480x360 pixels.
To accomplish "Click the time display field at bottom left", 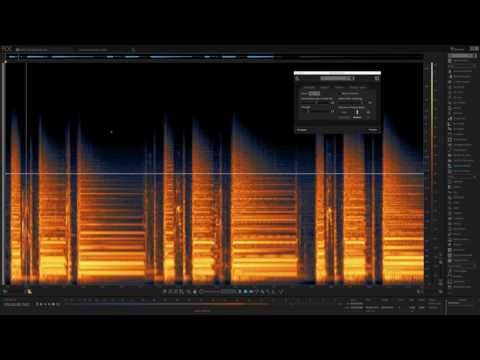I will tap(17, 305).
